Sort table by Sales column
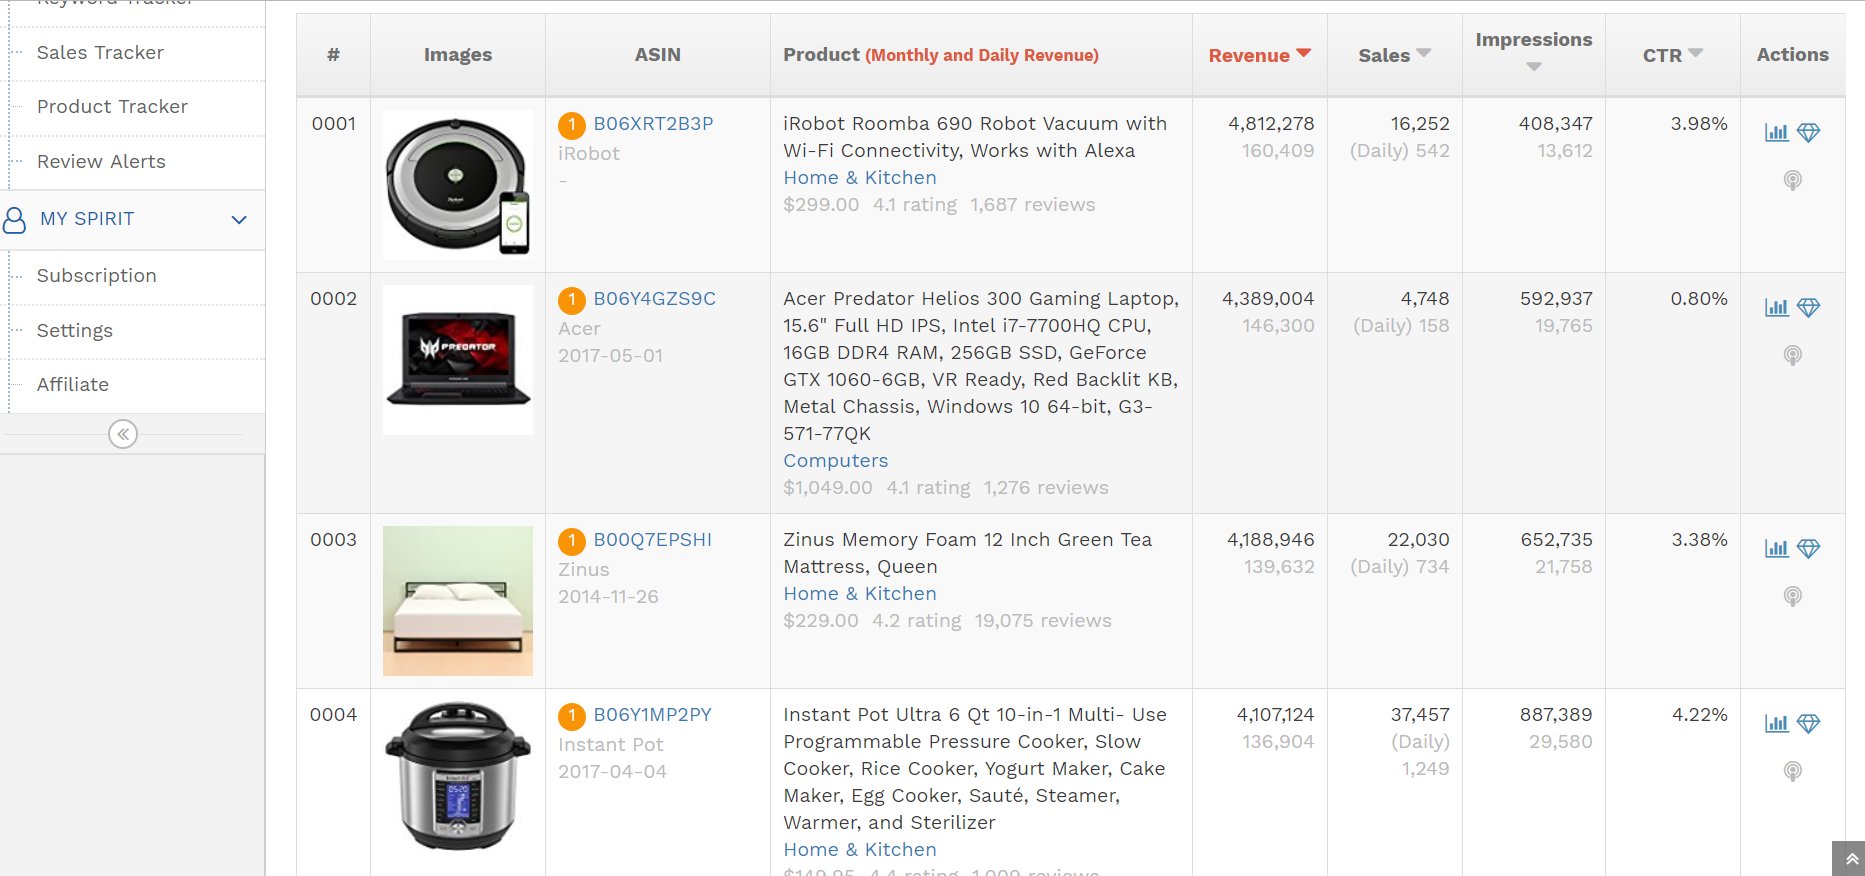 coord(1394,55)
